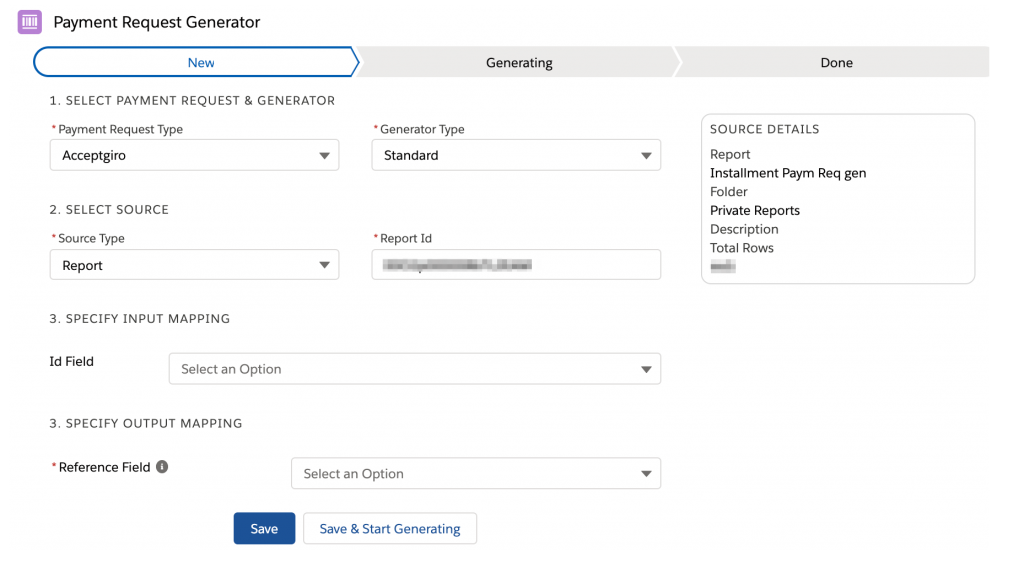The height and width of the screenshot is (573, 1024).
Task: Click the Select Payment Request & Generator heading
Action: 192,101
